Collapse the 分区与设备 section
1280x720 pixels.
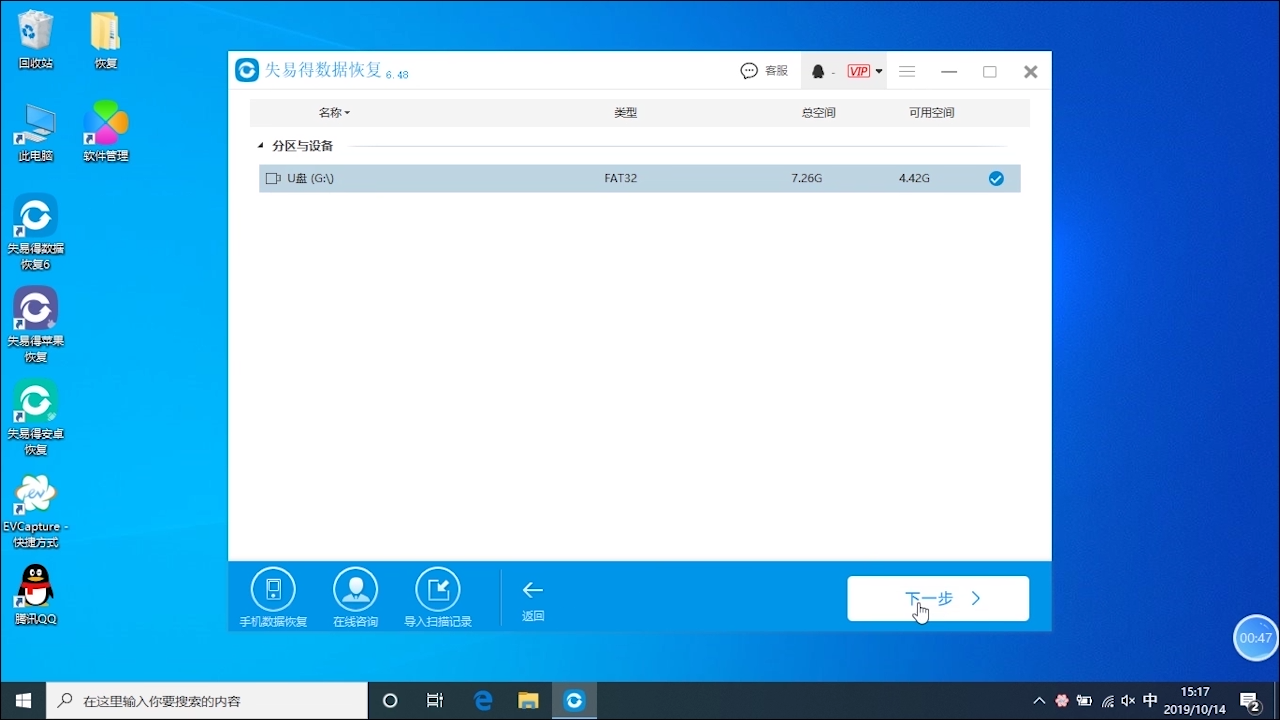point(260,145)
